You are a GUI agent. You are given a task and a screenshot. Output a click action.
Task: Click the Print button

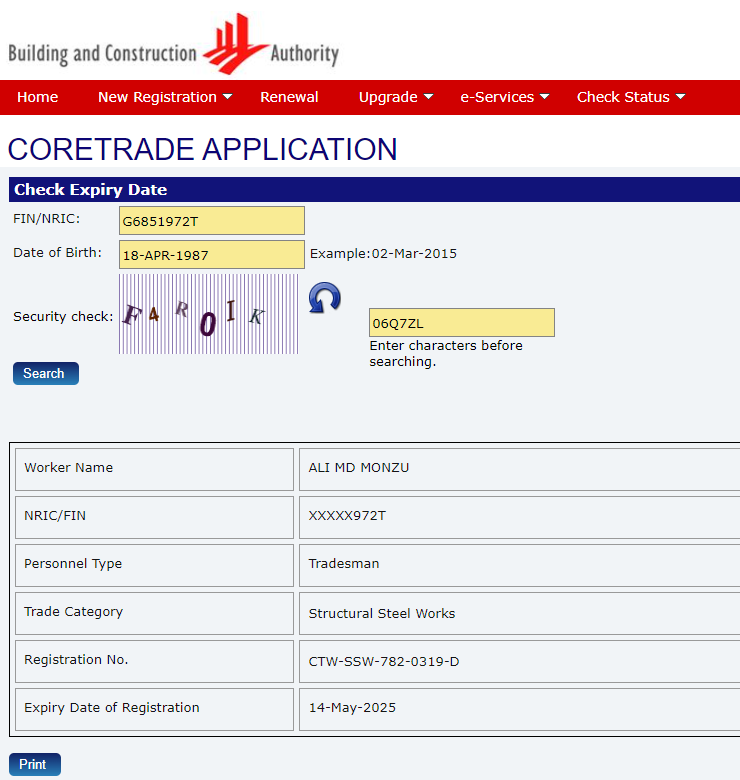point(34,764)
